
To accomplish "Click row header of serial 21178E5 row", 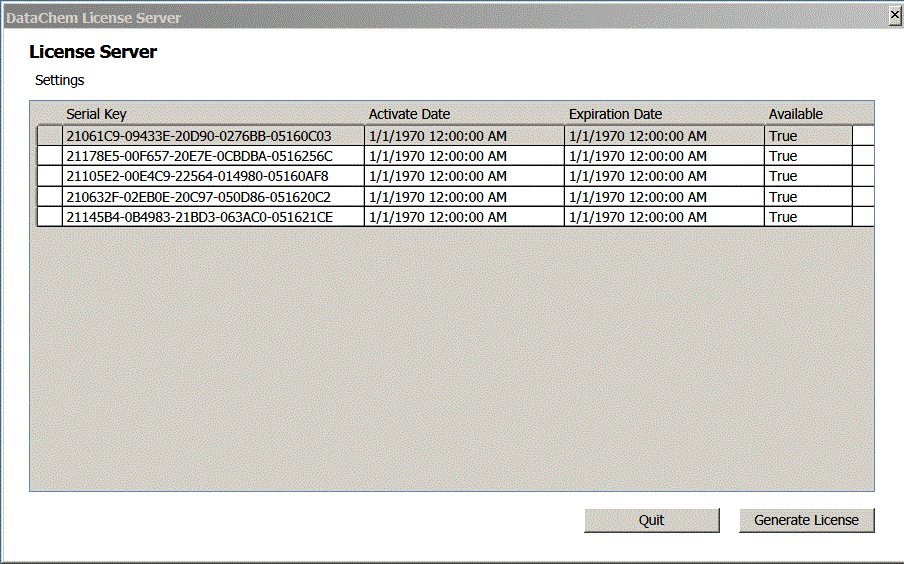I will pos(50,156).
